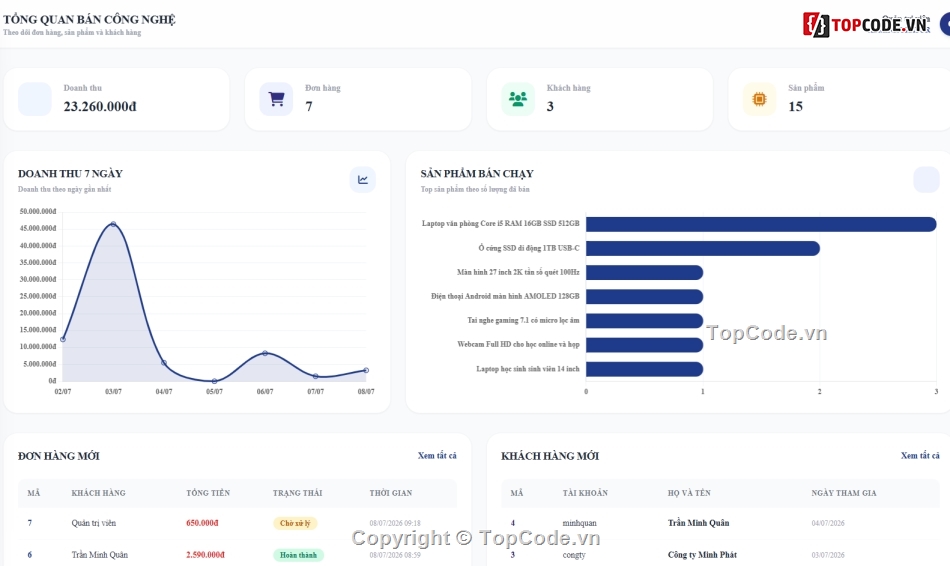The height and width of the screenshot is (566, 950).
Task: Click the Doanh thu value 23.260.000đ
Action: pos(100,107)
